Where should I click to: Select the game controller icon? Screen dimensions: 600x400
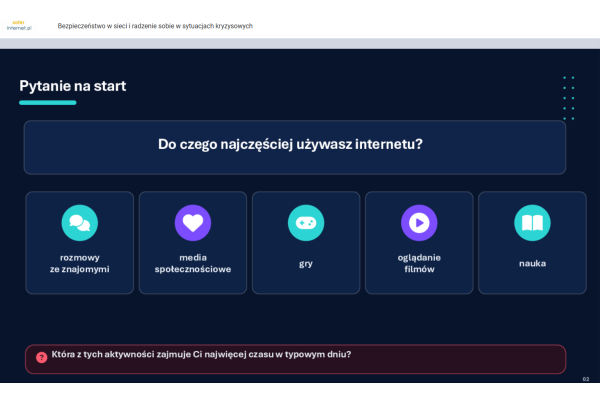[305, 223]
